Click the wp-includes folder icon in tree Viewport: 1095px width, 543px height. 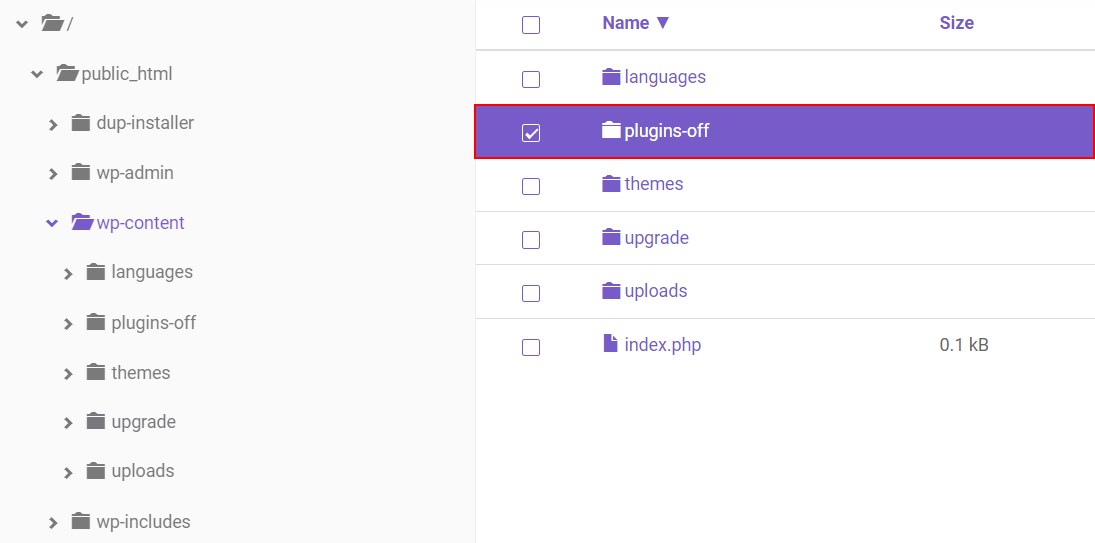point(81,521)
